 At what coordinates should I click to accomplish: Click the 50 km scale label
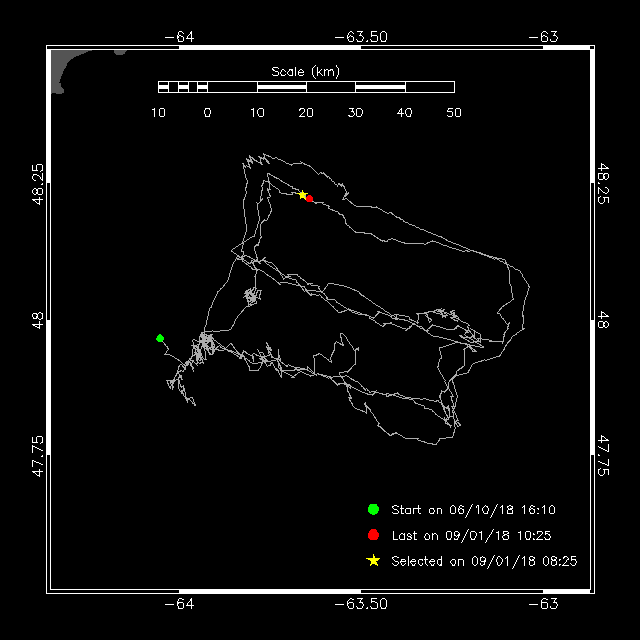(x=454, y=113)
